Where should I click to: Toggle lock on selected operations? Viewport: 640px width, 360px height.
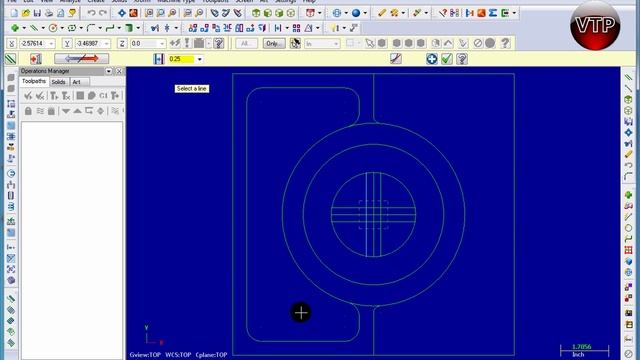coord(28,111)
